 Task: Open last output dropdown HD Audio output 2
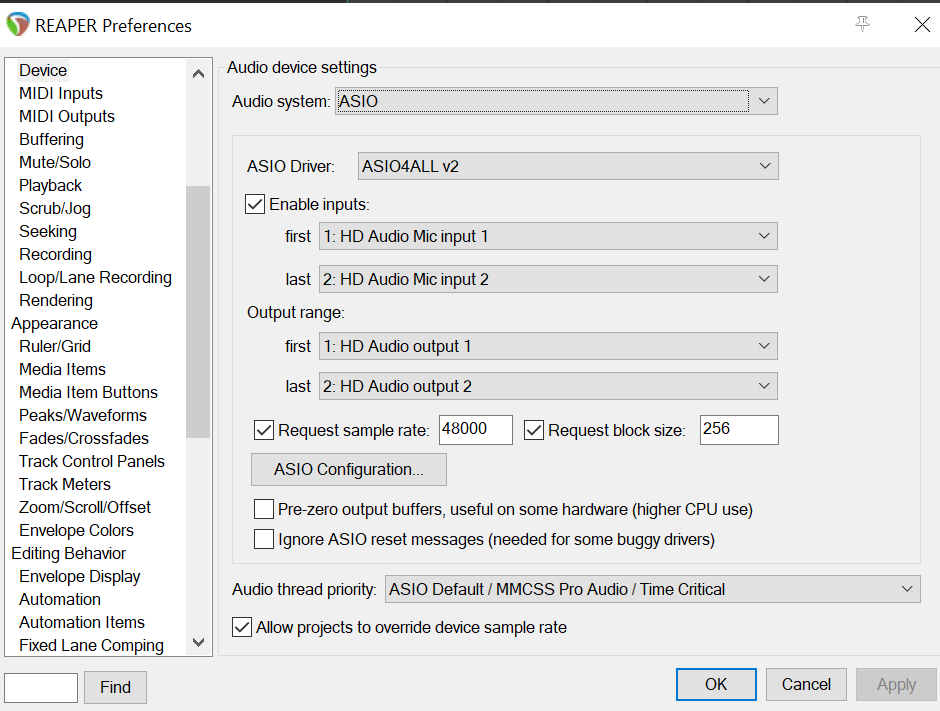pos(548,387)
